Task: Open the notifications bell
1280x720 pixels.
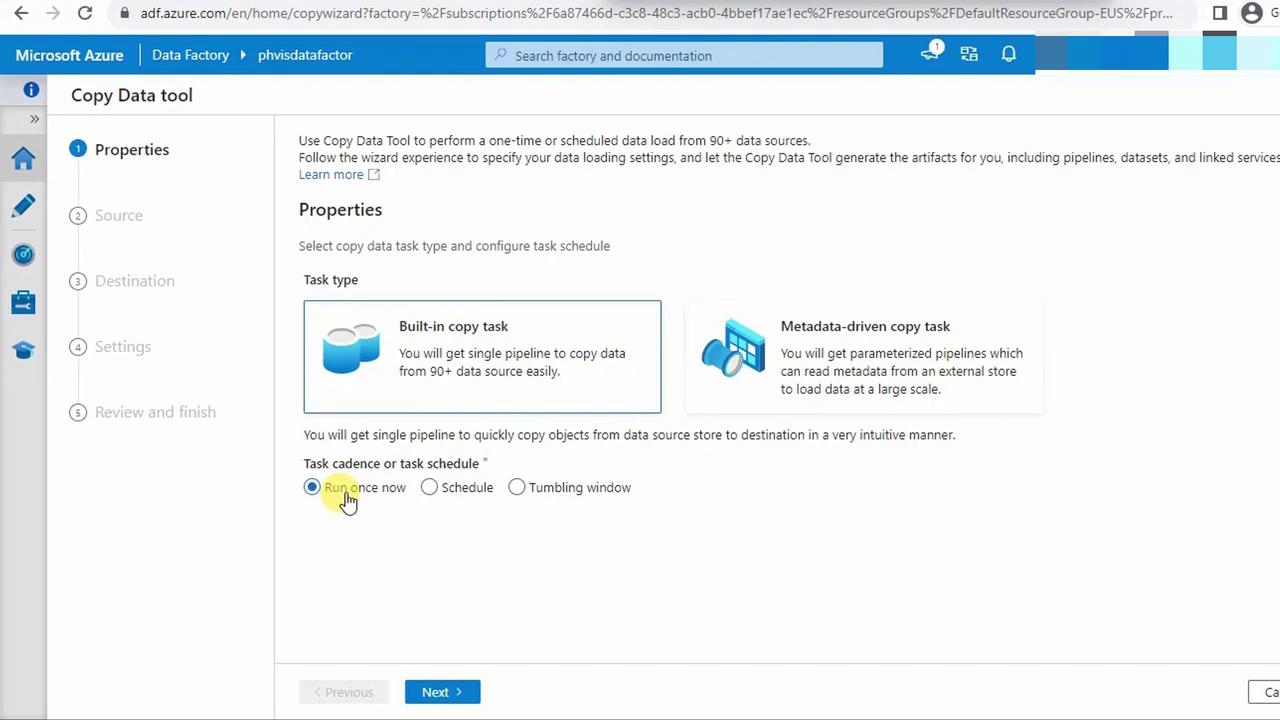Action: click(x=1009, y=55)
